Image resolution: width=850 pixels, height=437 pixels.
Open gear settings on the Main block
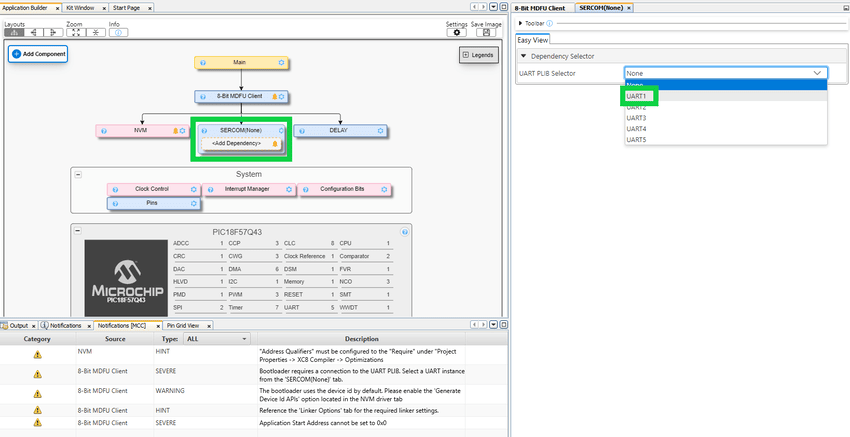tap(281, 63)
